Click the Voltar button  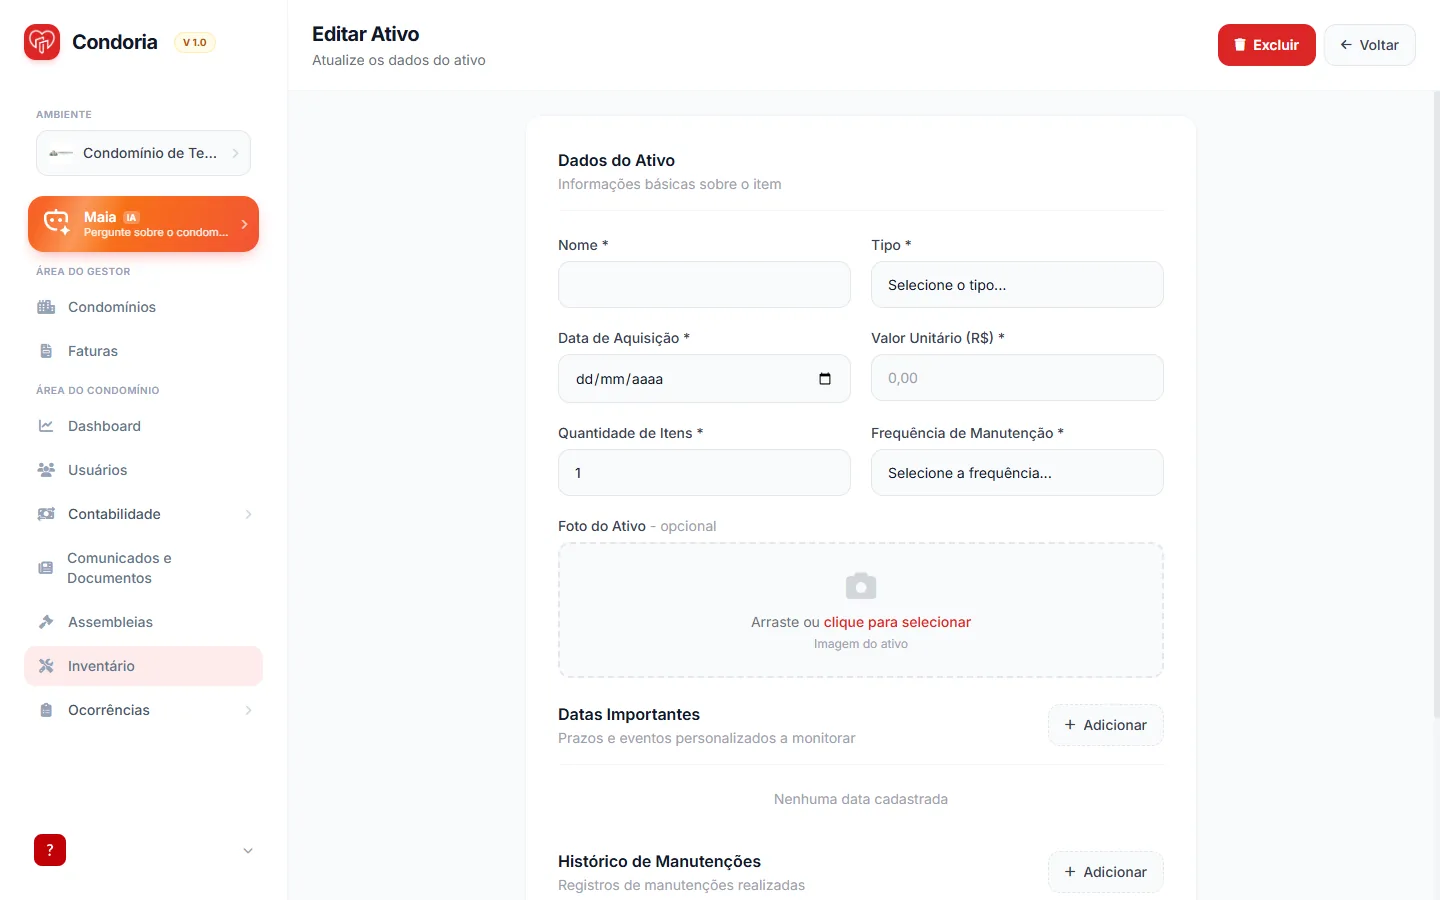point(1369,45)
